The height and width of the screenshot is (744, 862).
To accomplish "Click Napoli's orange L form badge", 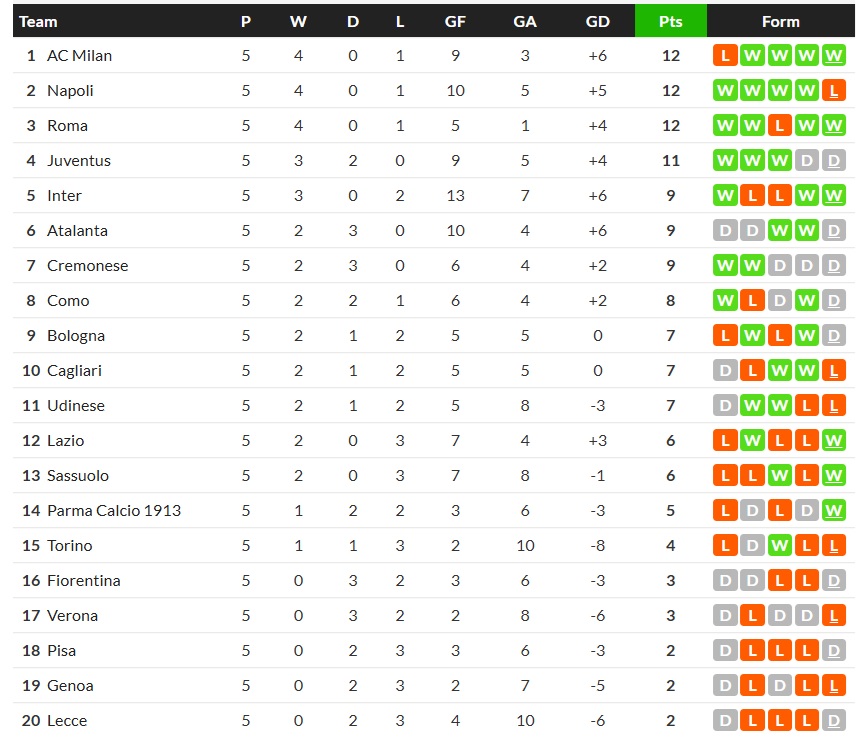I will (834, 91).
